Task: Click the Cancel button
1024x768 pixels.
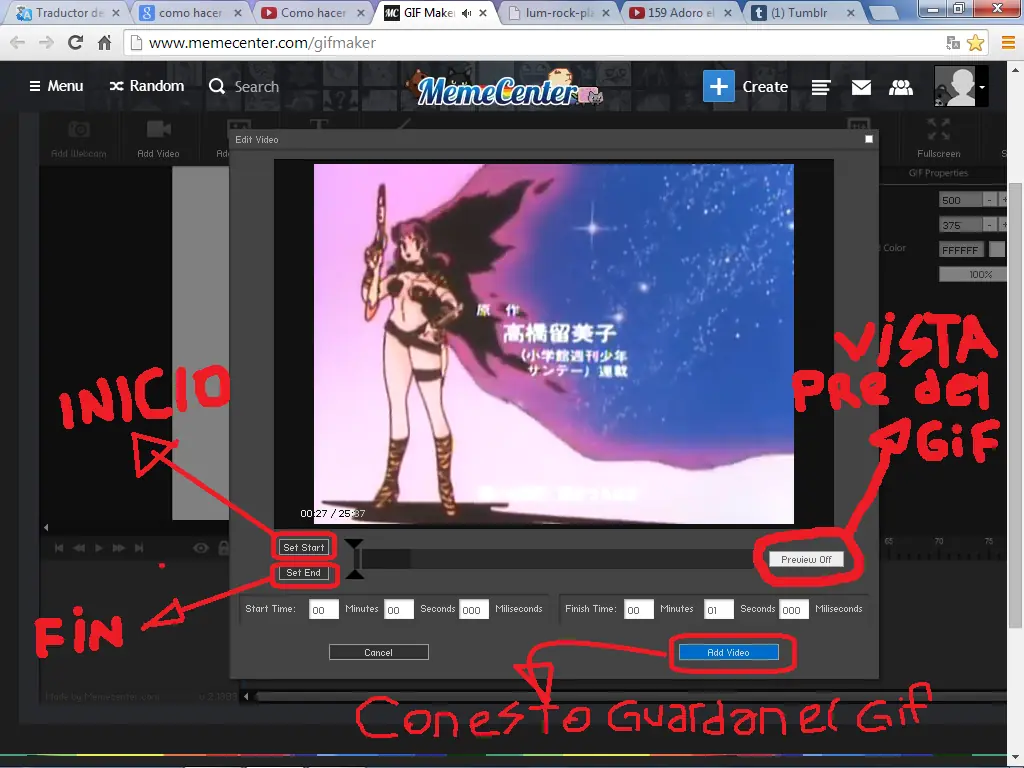Action: pos(379,652)
